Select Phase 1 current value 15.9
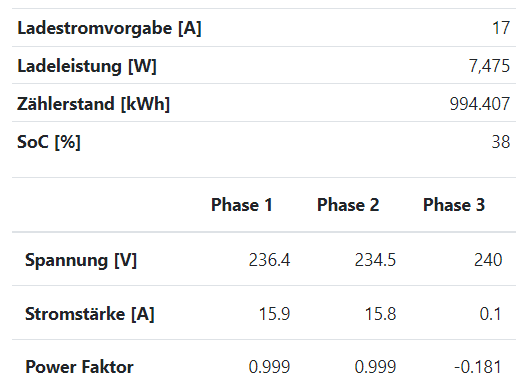The width and height of the screenshot is (532, 386). coord(274,314)
